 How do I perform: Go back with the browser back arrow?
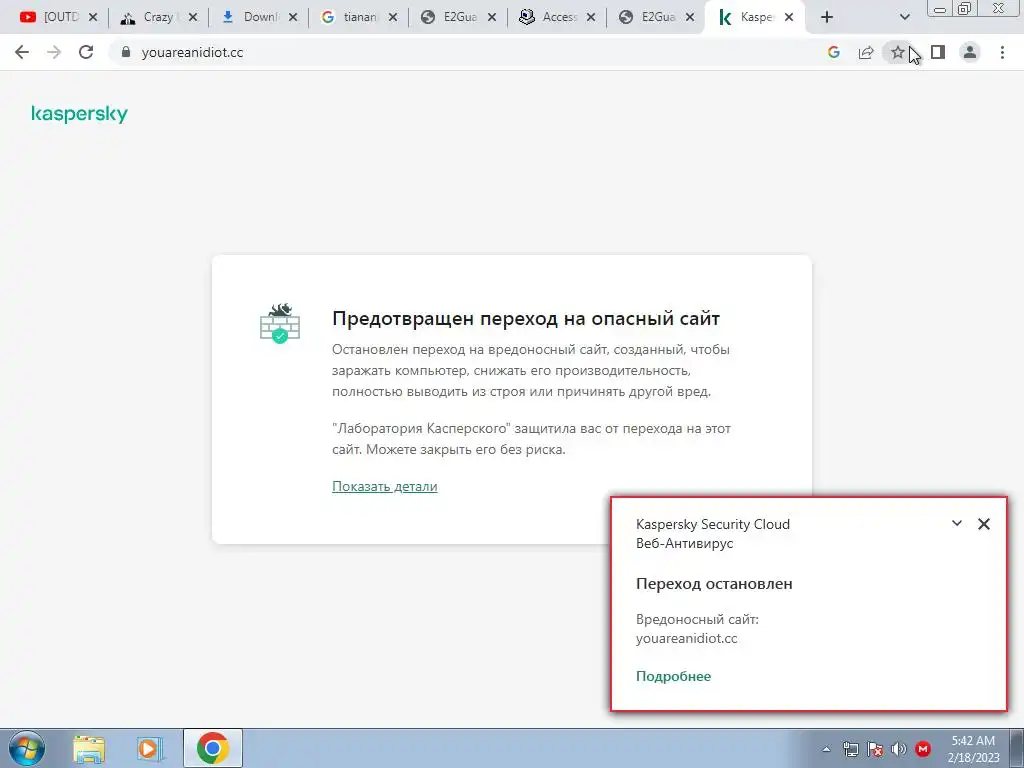tap(22, 52)
